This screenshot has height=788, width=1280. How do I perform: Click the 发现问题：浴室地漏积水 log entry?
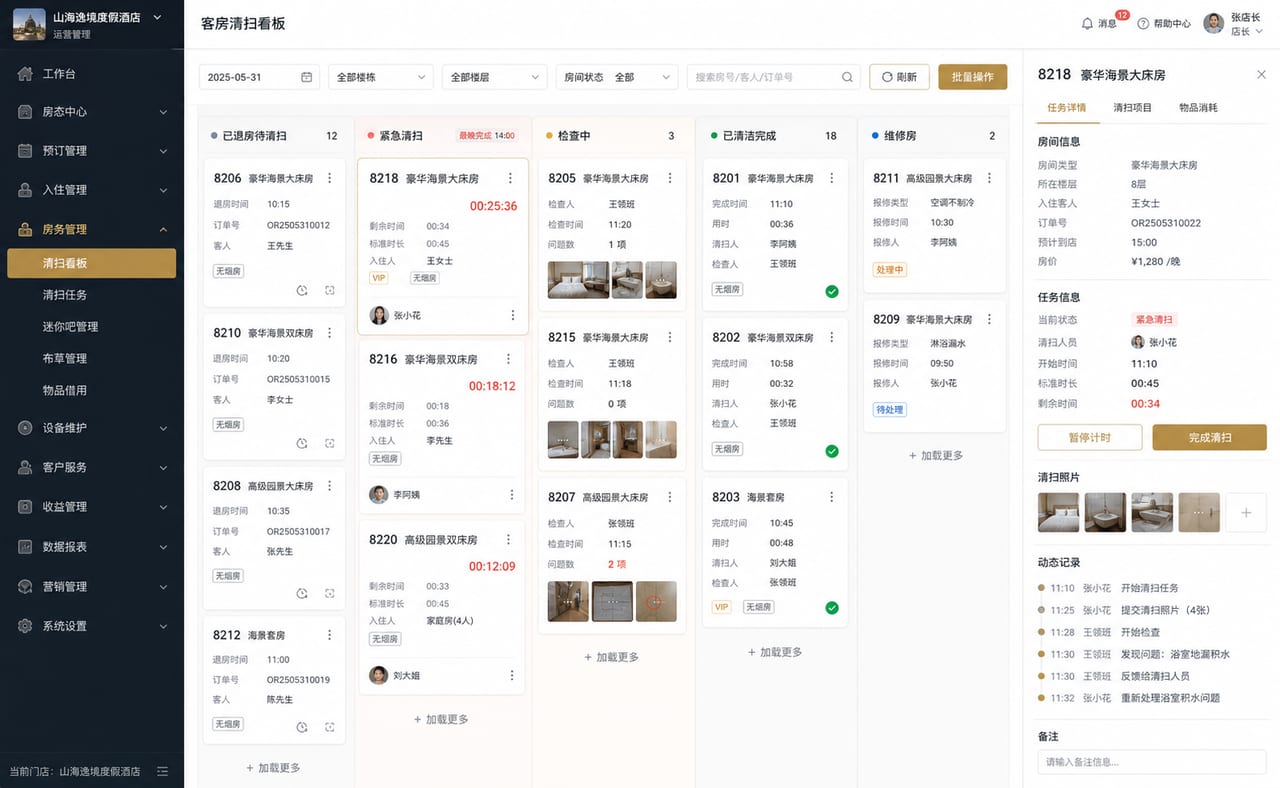[1175, 654]
